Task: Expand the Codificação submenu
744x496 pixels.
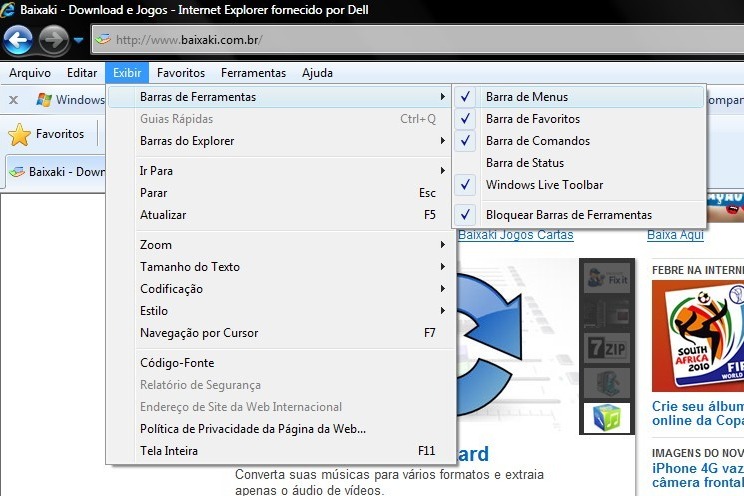Action: click(280, 289)
